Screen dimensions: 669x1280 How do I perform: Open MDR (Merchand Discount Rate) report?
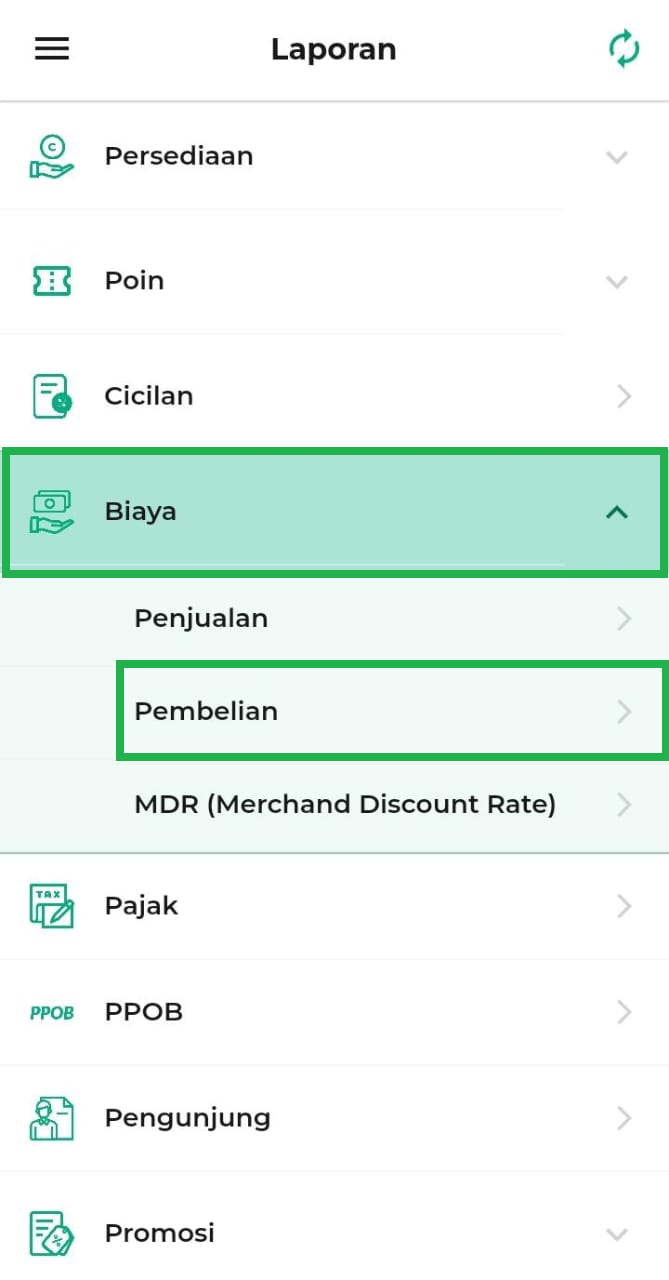click(x=344, y=804)
